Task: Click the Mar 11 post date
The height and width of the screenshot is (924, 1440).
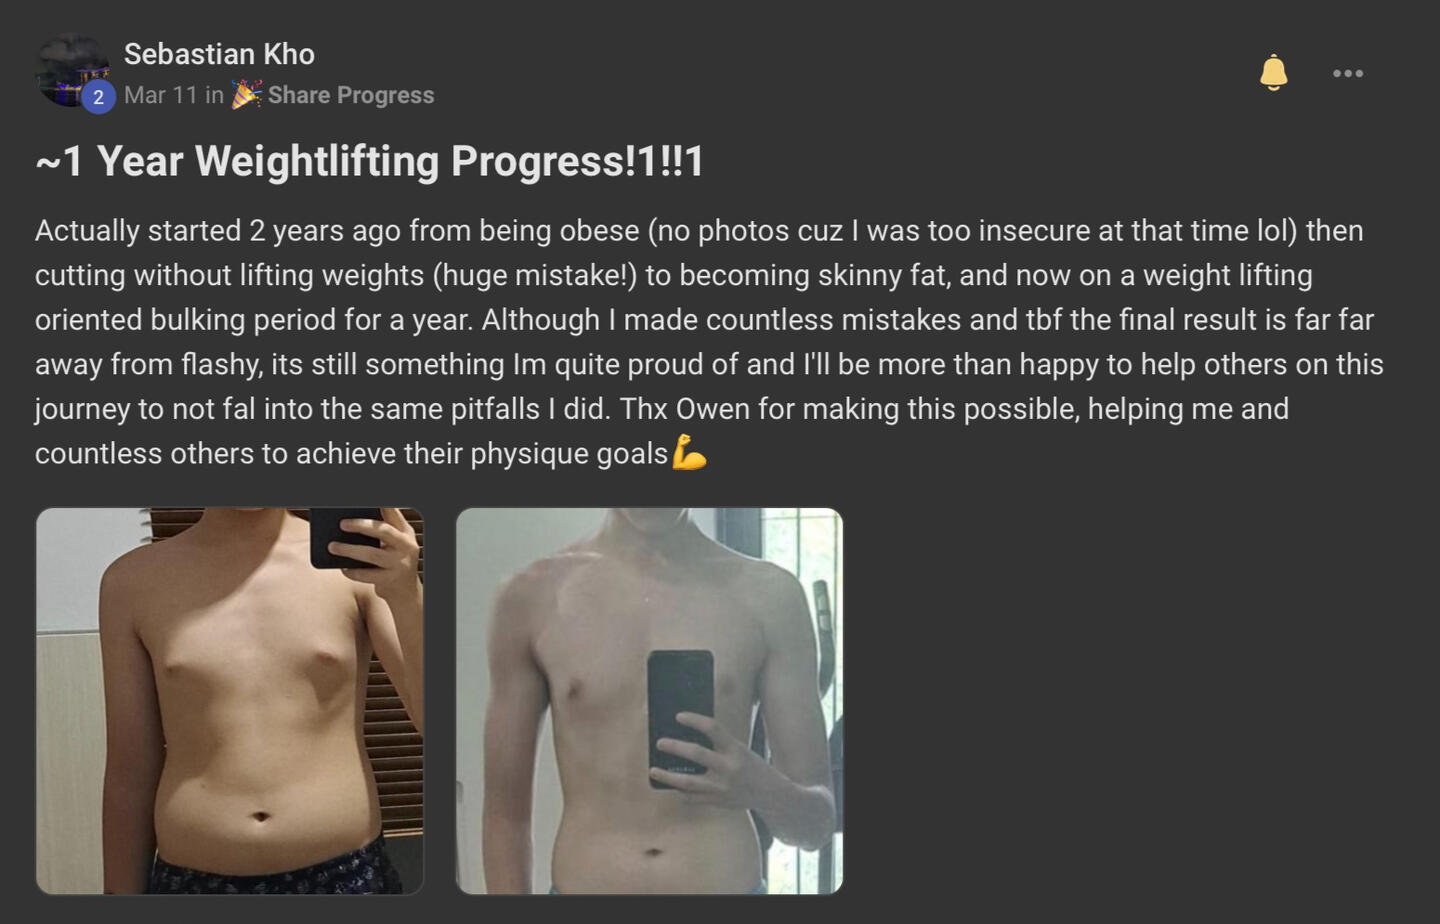Action: pos(161,95)
